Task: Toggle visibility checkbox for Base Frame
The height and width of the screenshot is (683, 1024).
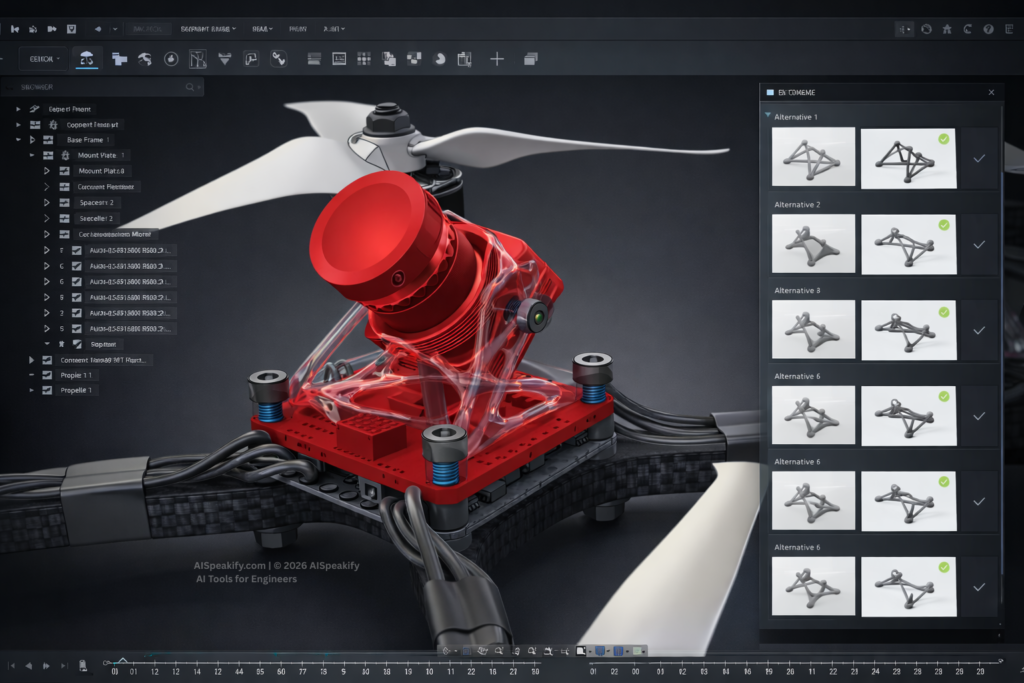Action: click(x=48, y=140)
